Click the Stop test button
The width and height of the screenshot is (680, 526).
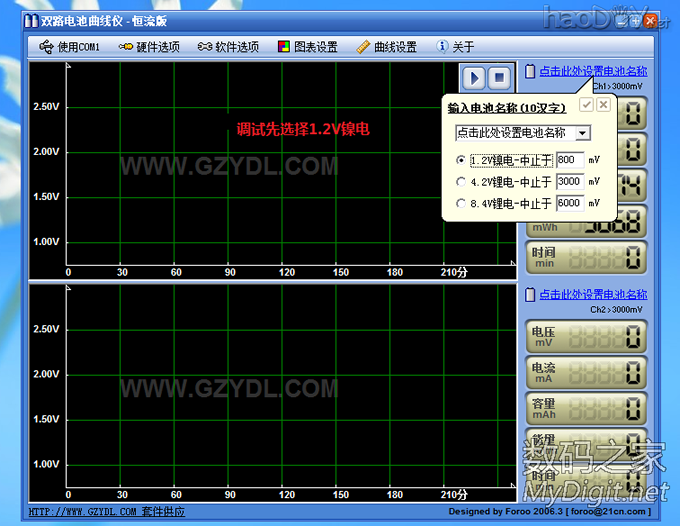[499, 77]
